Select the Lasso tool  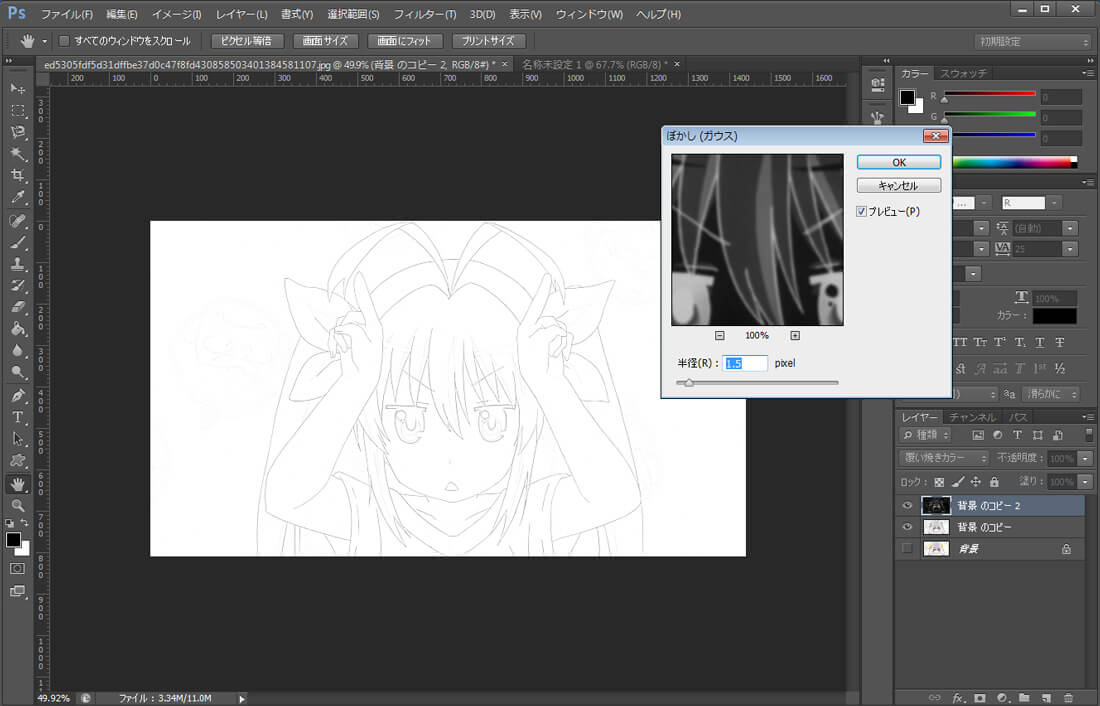click(x=18, y=132)
